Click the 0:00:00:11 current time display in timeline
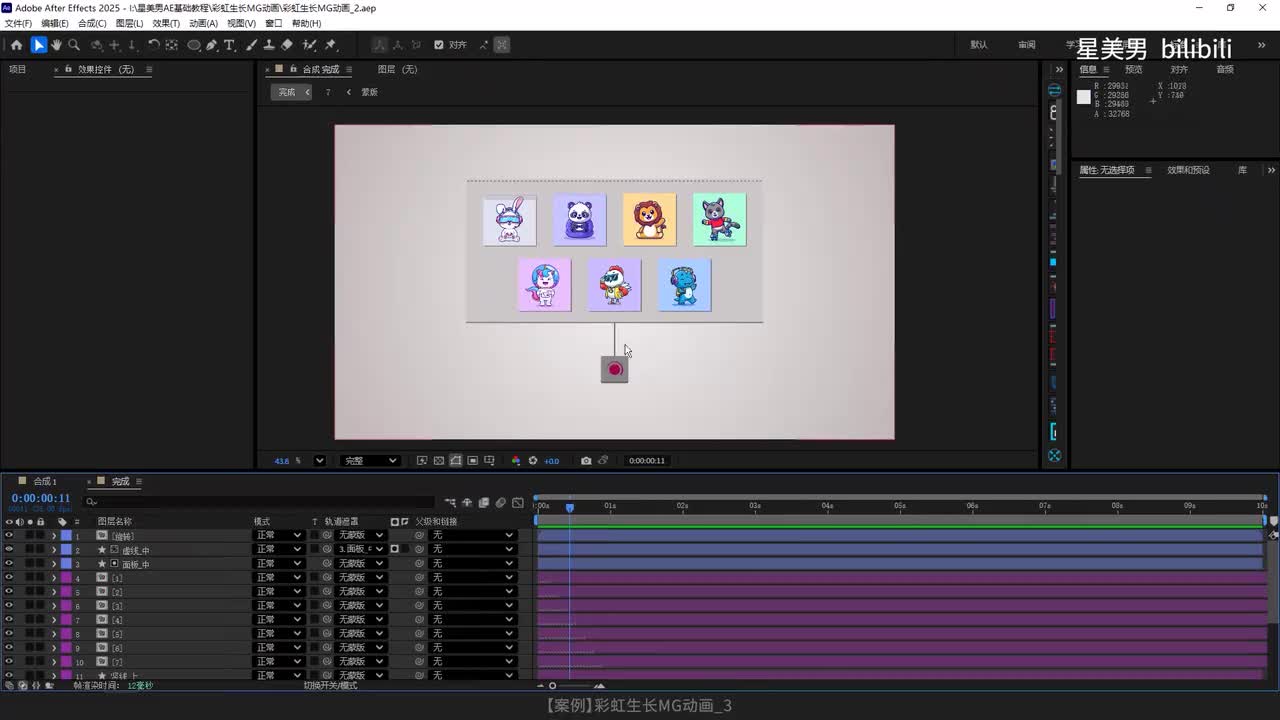The width and height of the screenshot is (1280, 720). tap(41, 498)
